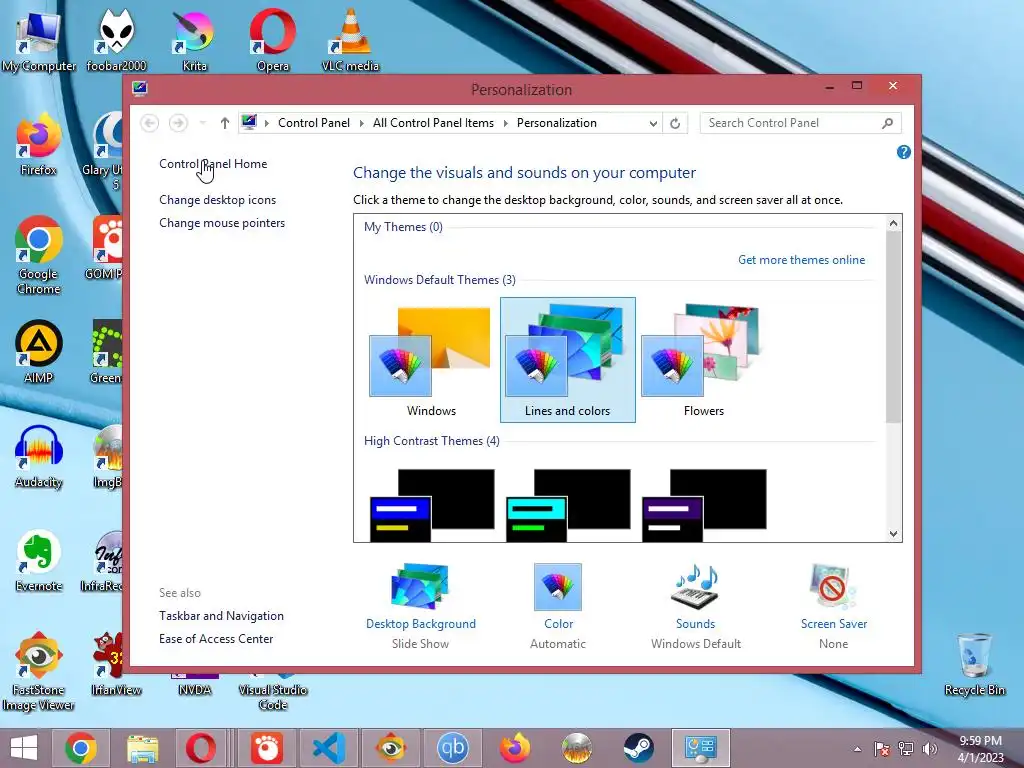
Task: Click the Personalization breadcrumb
Action: 556,123
